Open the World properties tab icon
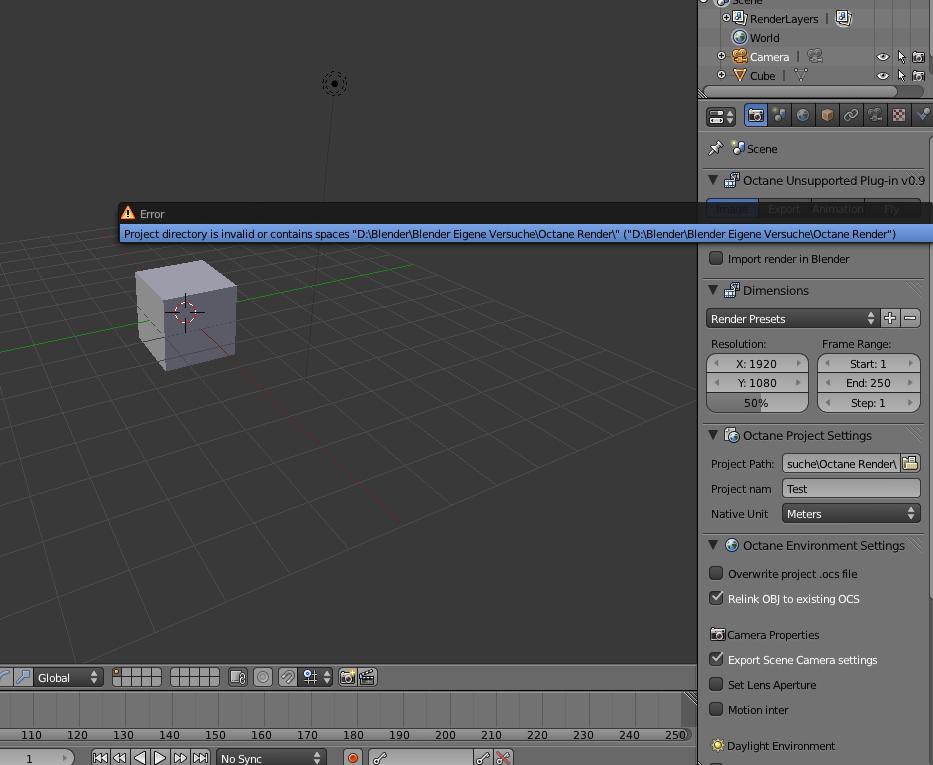Viewport: 933px width, 765px height. coord(803,115)
